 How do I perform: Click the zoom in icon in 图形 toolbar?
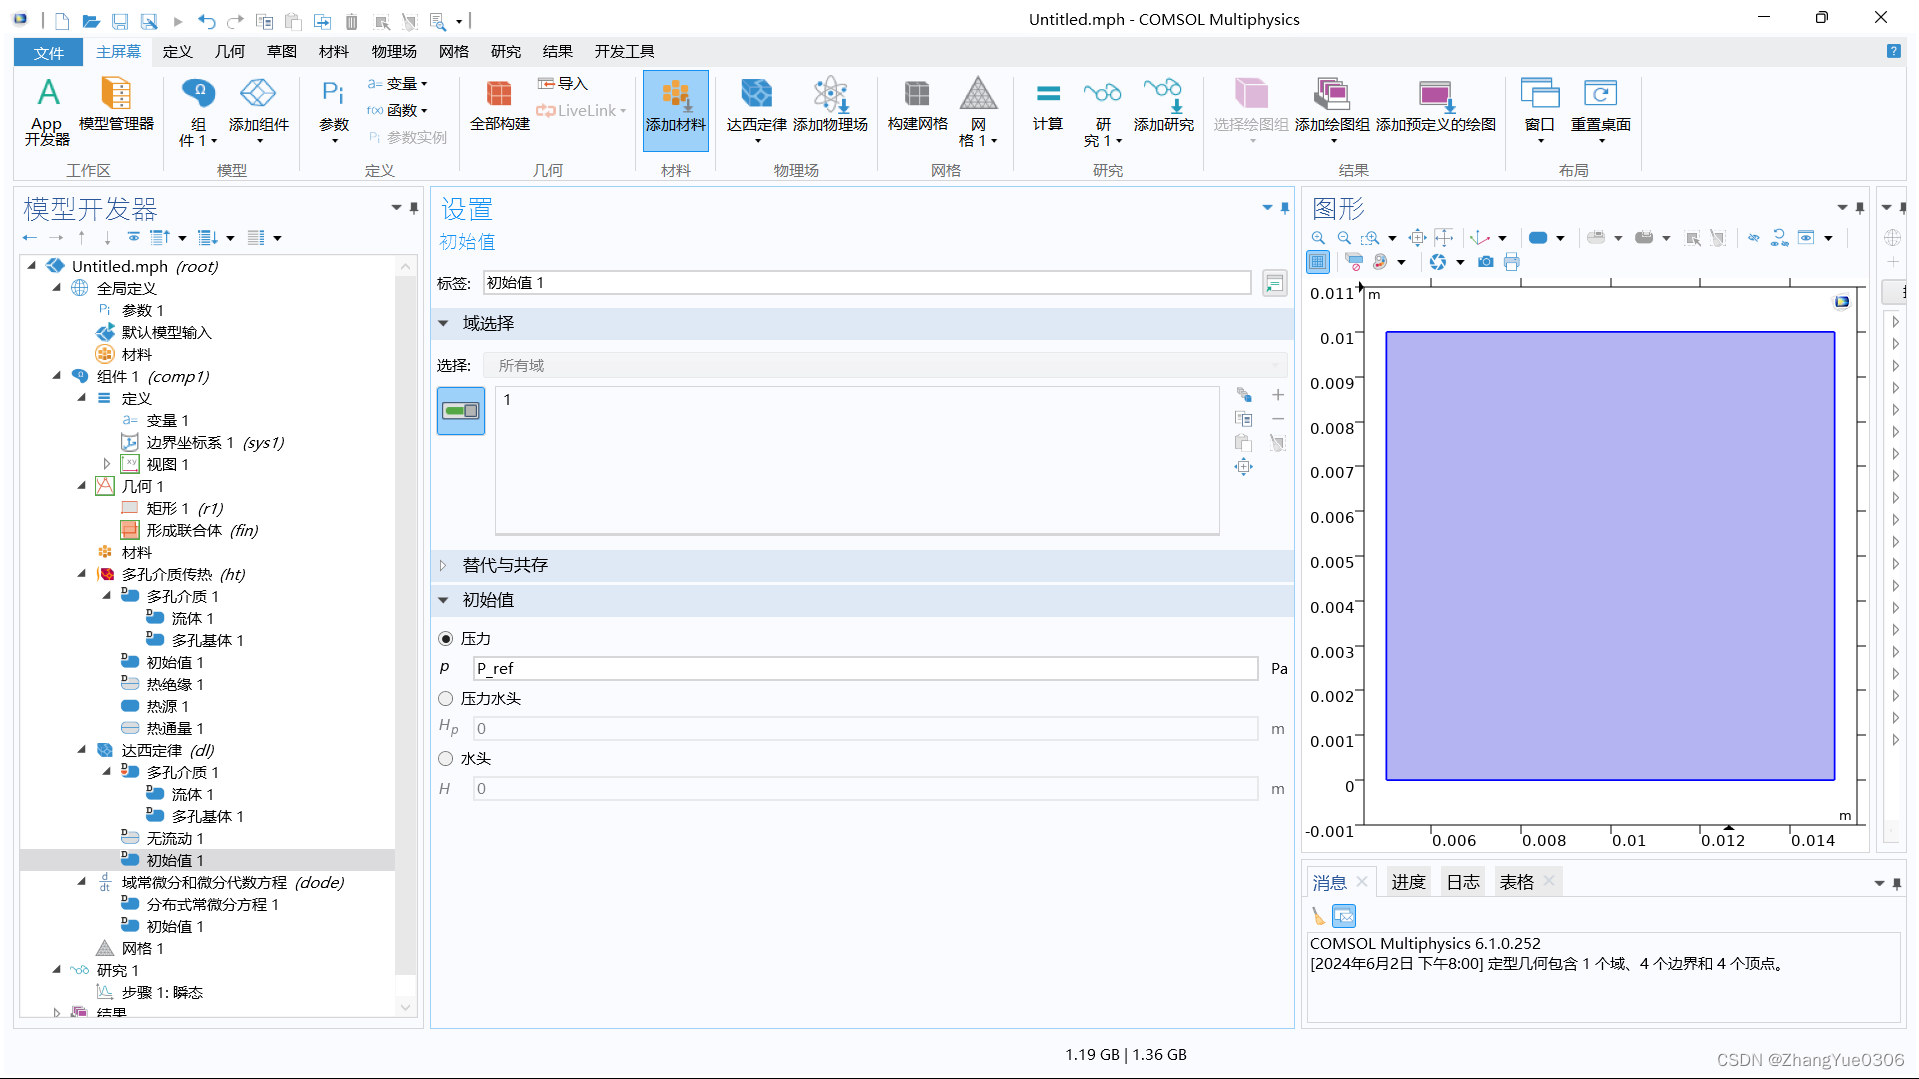pyautogui.click(x=1319, y=238)
